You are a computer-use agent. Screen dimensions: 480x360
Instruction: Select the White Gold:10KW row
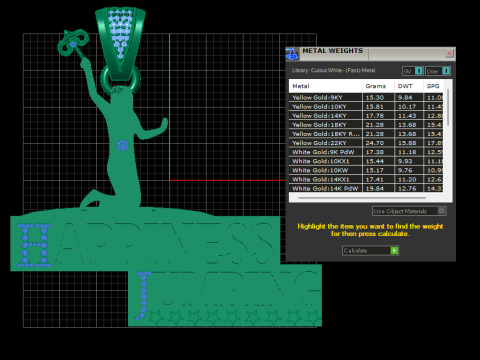pos(366,170)
